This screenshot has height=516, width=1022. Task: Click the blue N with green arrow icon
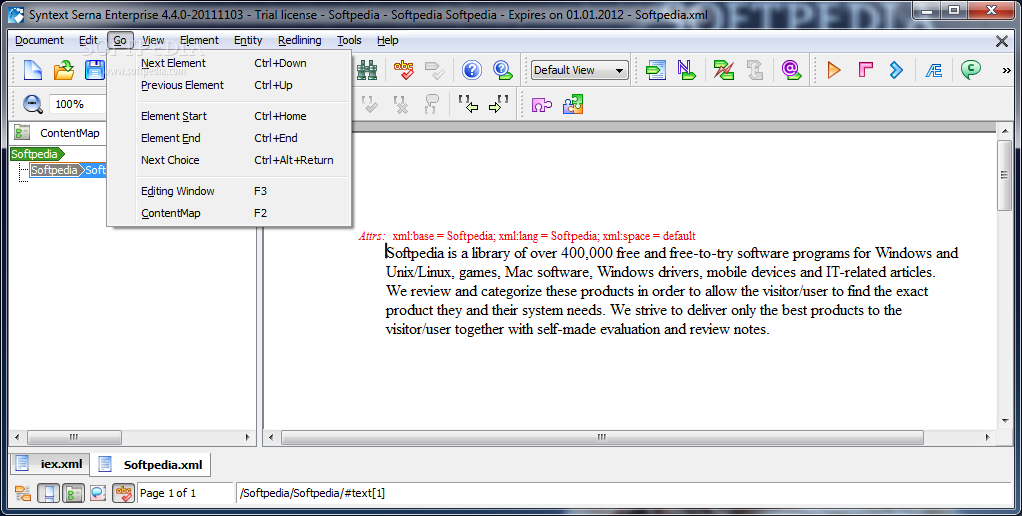(686, 70)
